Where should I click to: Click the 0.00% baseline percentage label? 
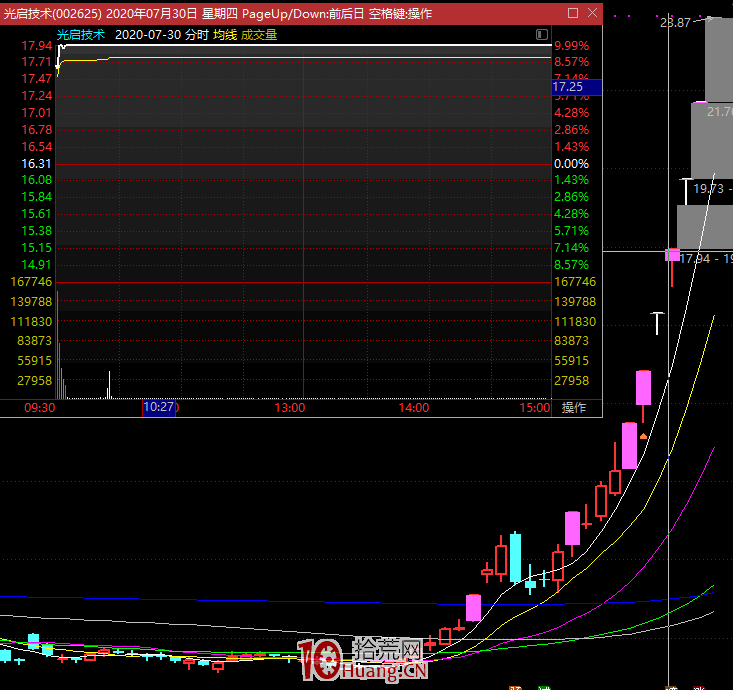coord(571,164)
